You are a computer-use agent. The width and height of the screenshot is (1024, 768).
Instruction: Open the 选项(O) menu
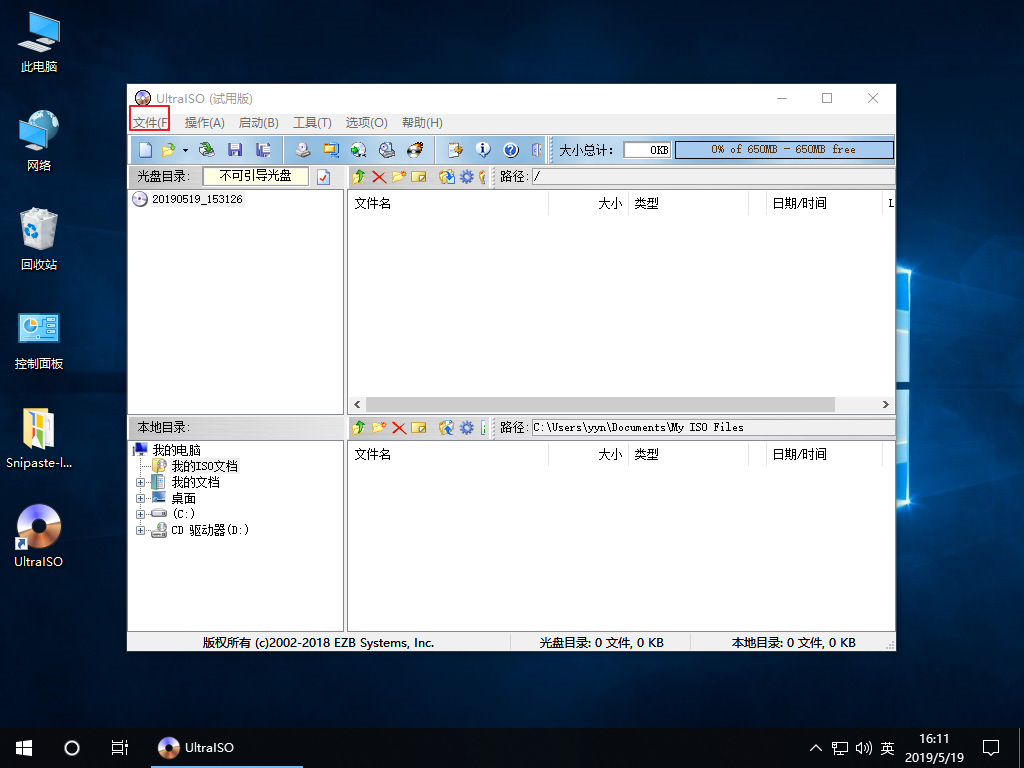(x=366, y=123)
